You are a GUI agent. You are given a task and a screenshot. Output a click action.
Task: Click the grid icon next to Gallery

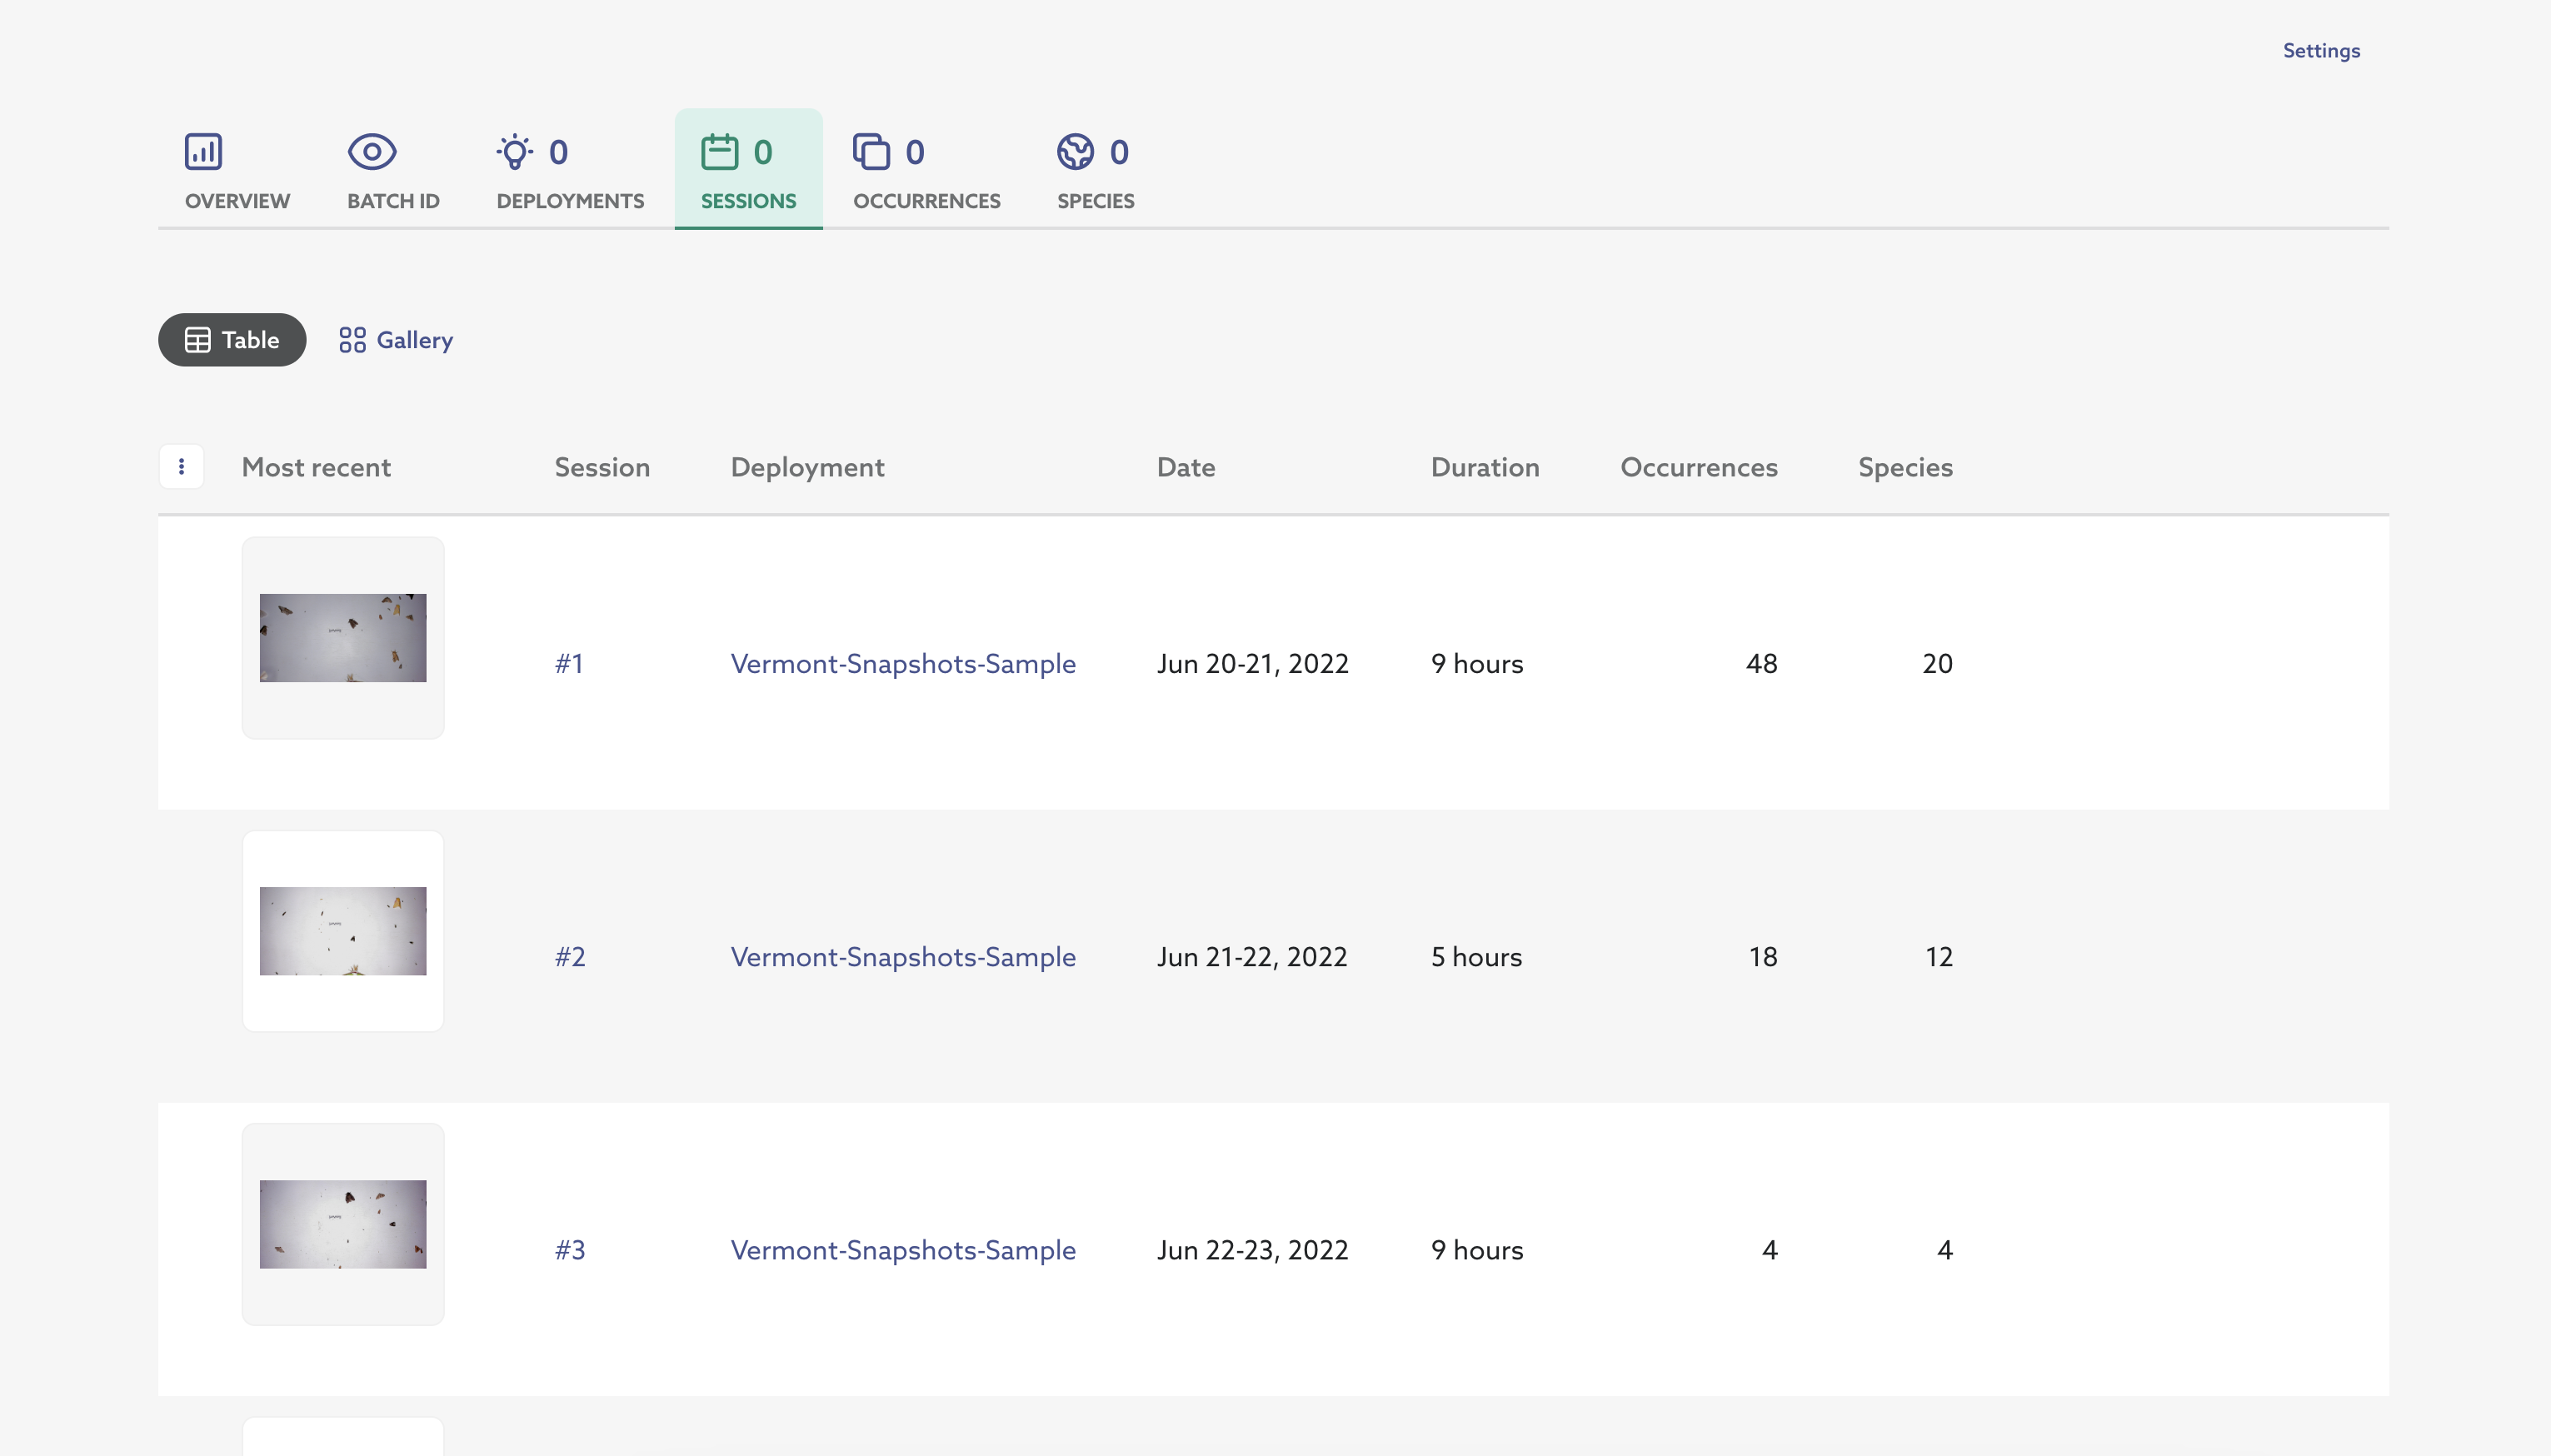352,340
